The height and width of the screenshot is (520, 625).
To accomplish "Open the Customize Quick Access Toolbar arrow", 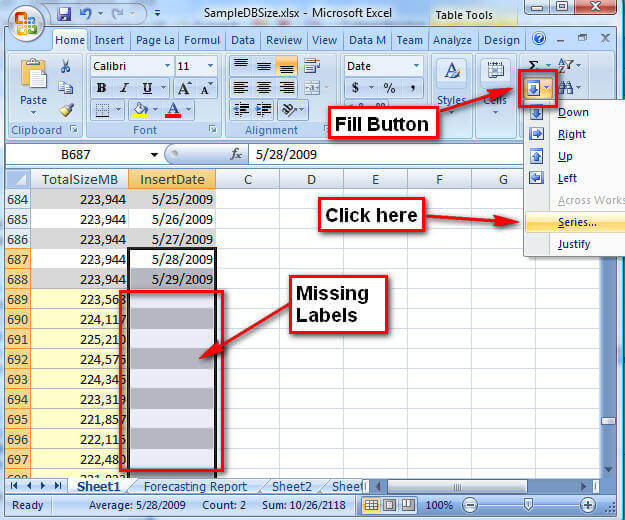I will click(157, 14).
